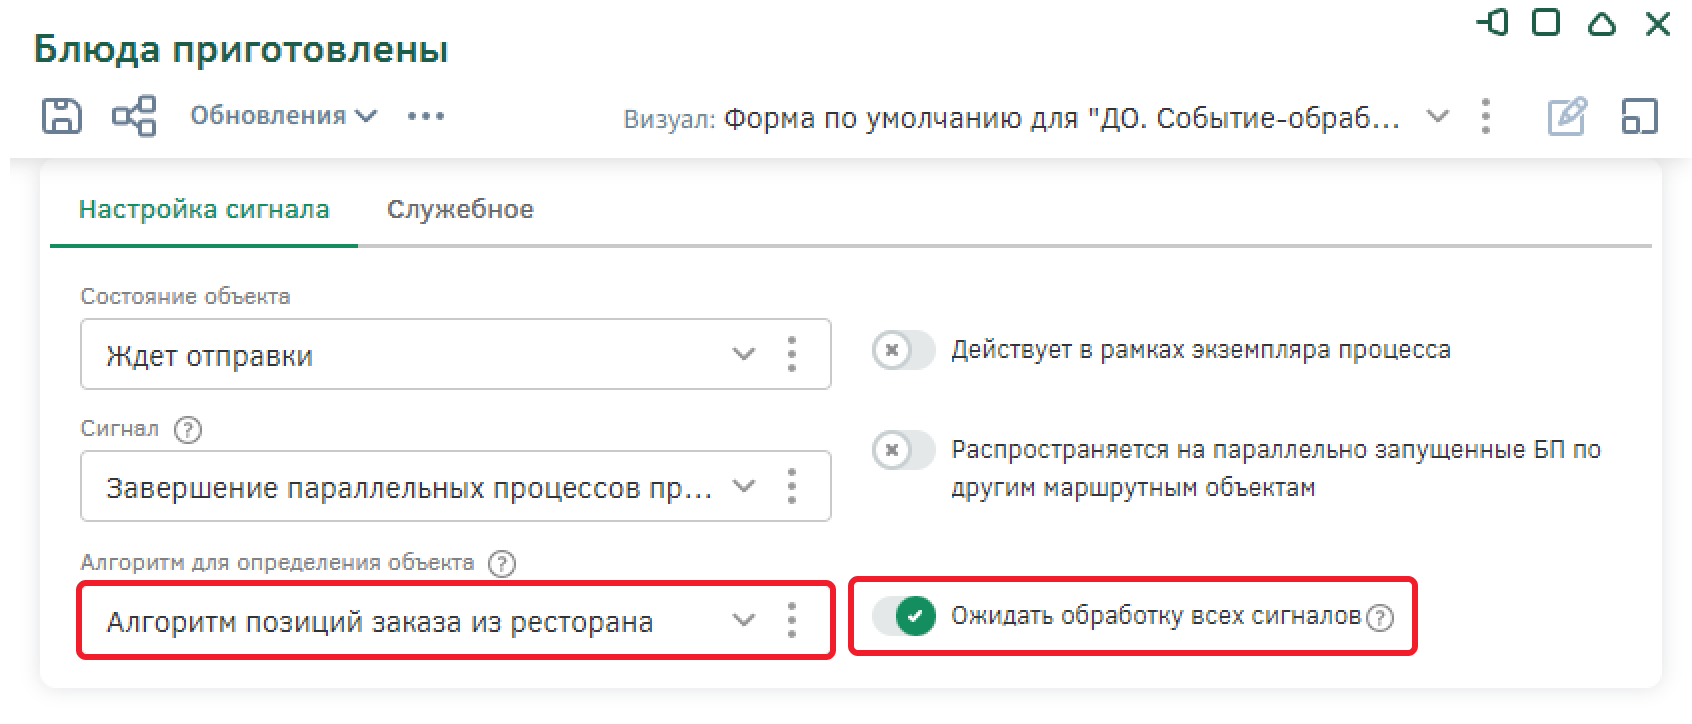Viewport: 1692px width, 724px height.
Task: Open Алгоритм позиций заказа из ресторана dropdown
Action: point(743,620)
